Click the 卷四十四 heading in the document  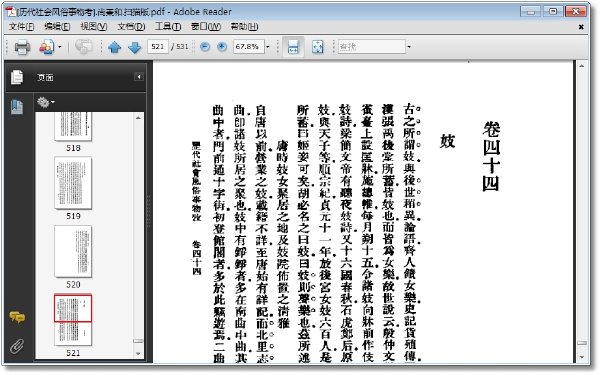coord(491,156)
